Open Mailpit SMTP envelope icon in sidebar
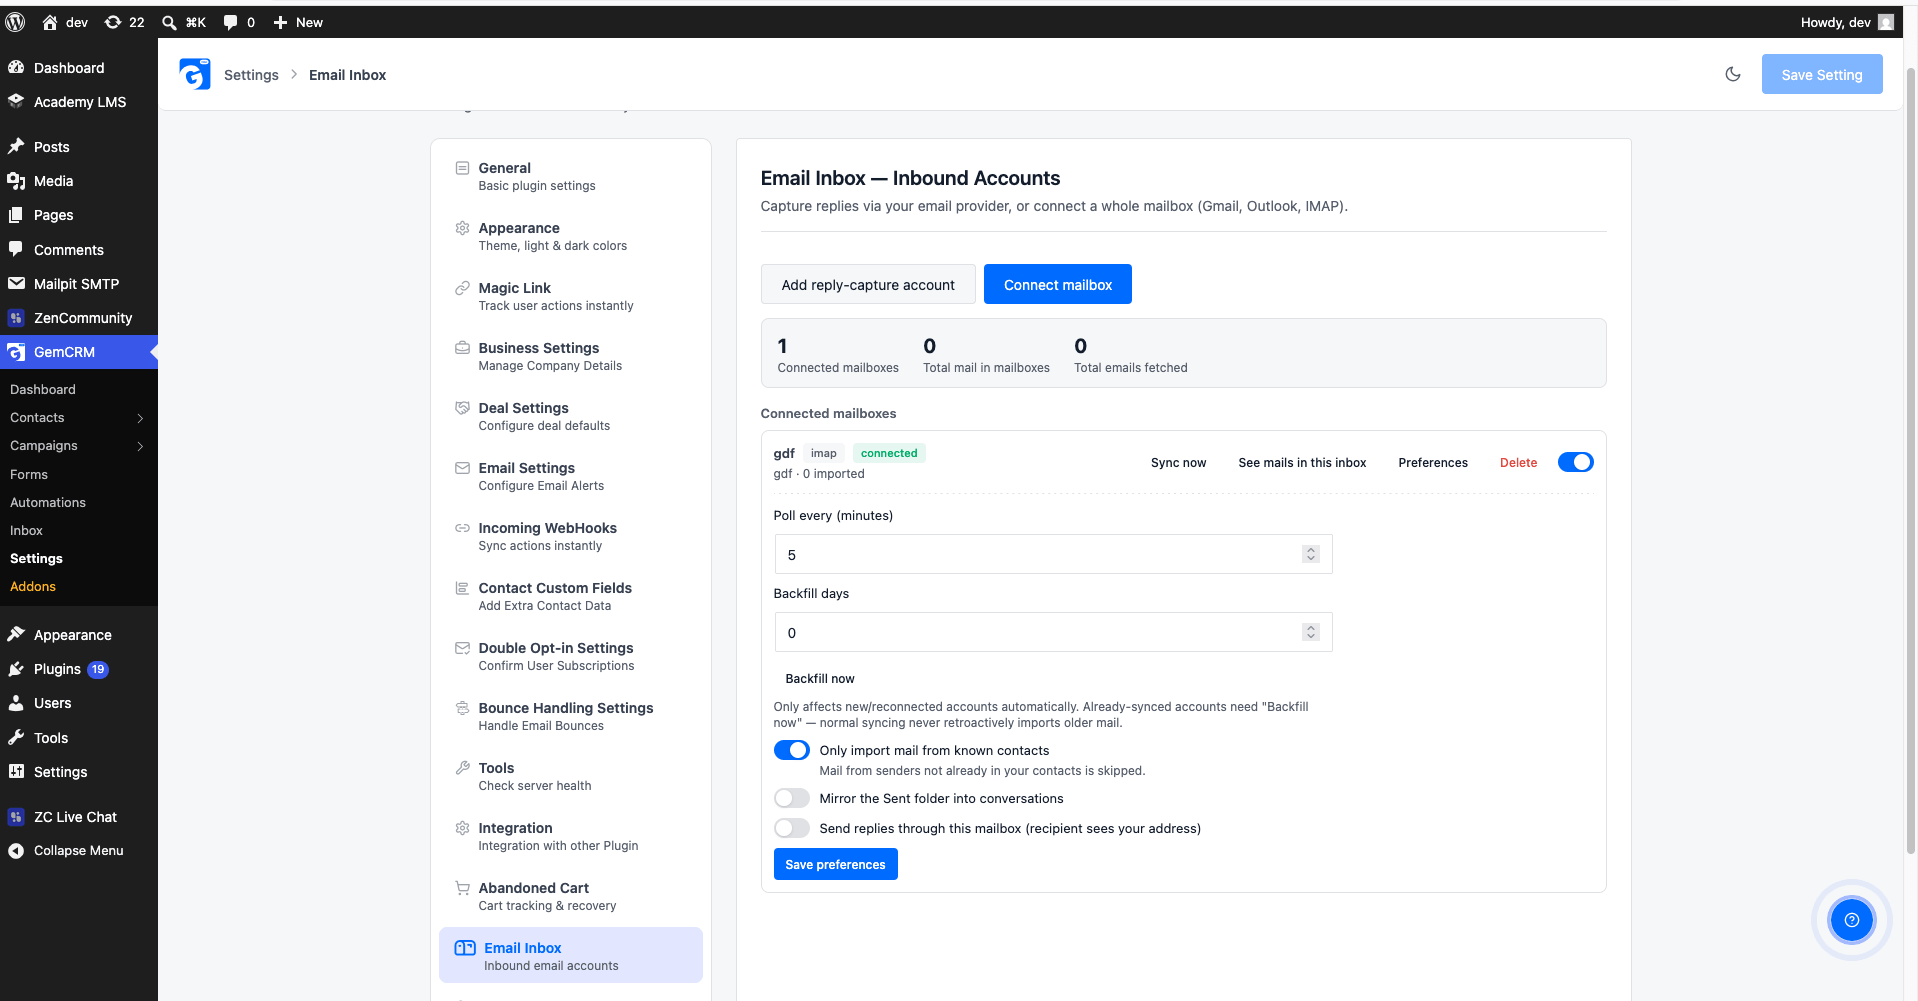Screen dimensions: 1918x1001 [16, 284]
